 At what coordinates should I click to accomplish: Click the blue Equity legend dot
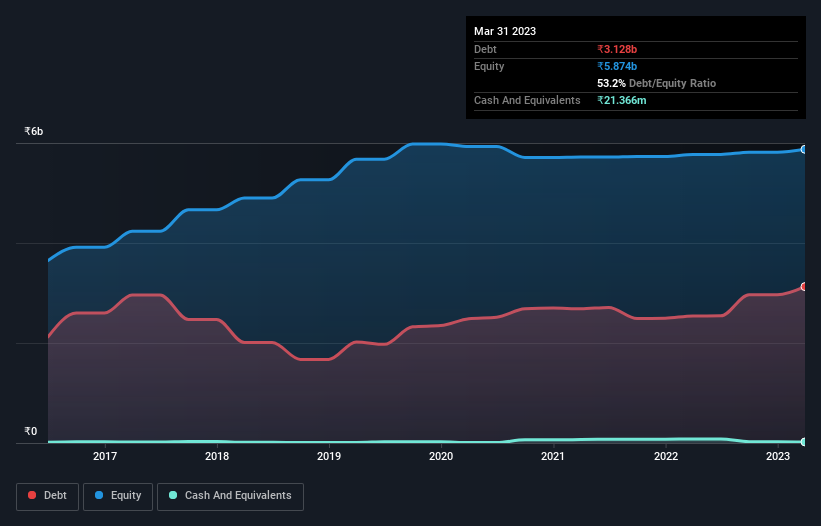[99, 495]
